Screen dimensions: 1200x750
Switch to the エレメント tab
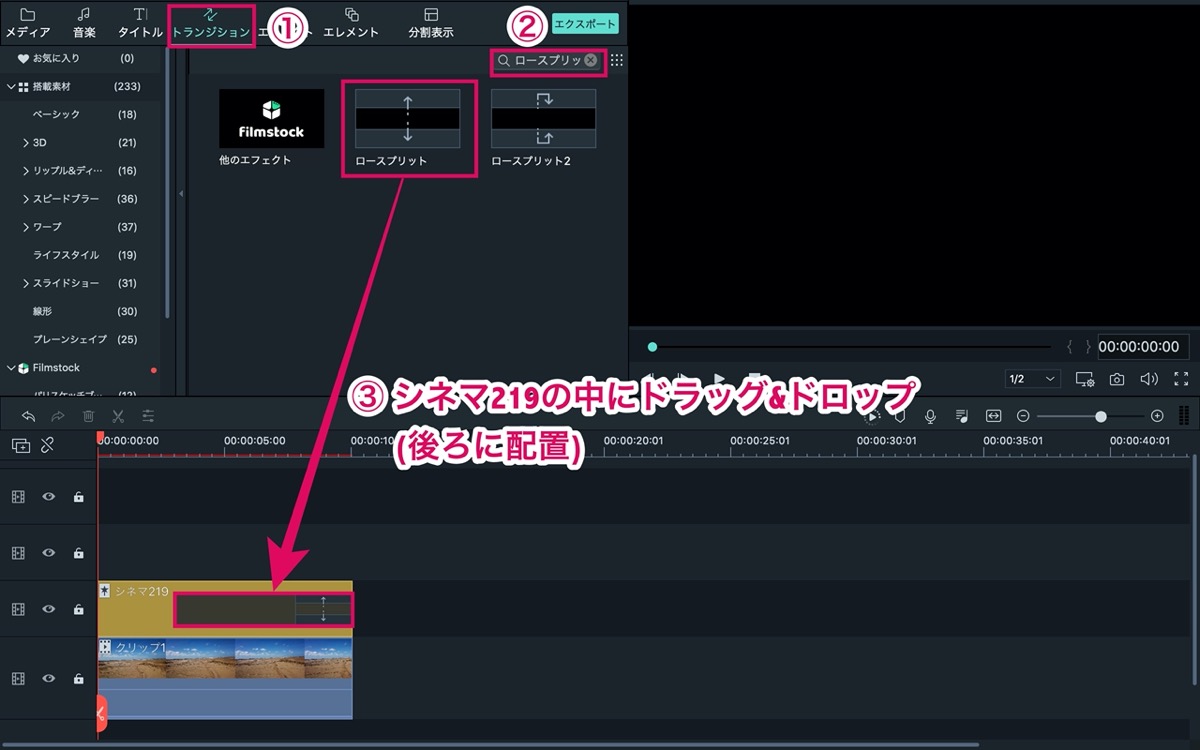pos(351,23)
